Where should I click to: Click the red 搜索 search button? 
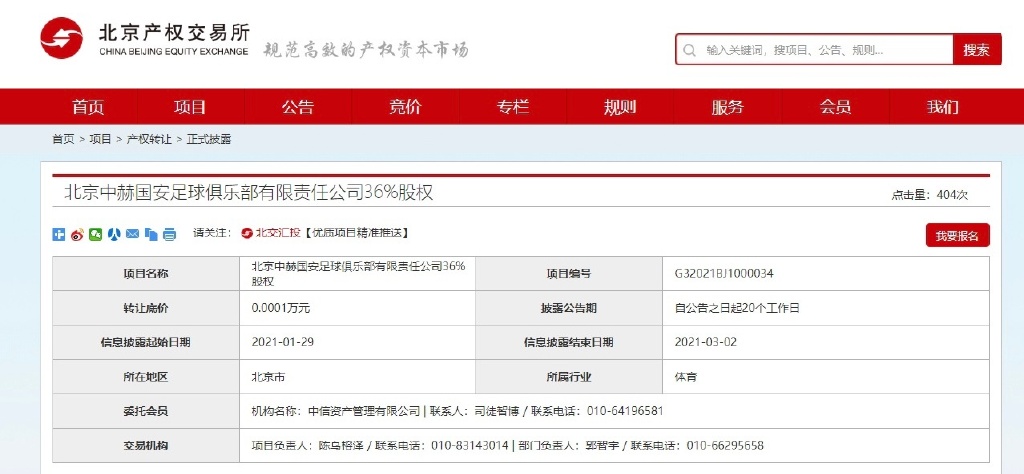point(977,50)
